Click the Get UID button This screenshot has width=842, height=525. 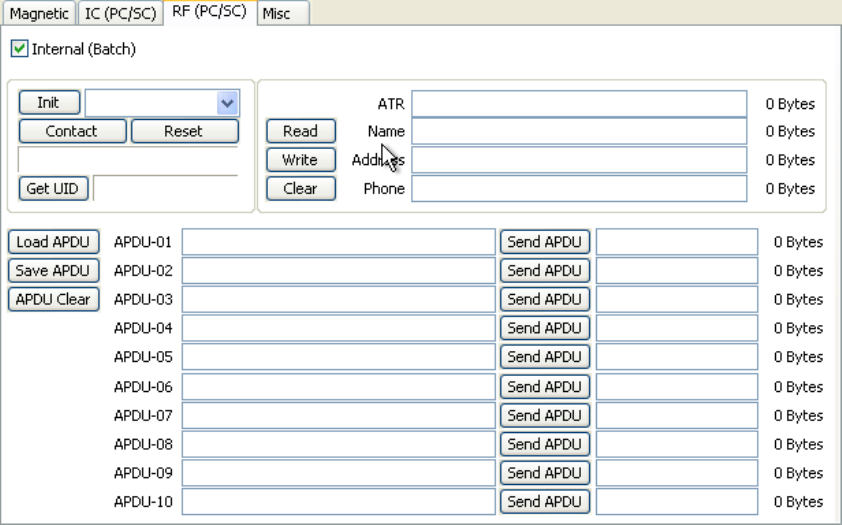(53, 188)
